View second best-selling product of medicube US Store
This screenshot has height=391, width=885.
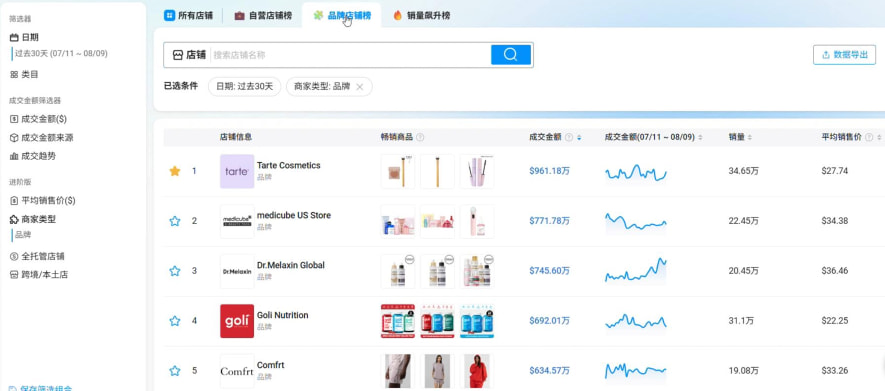(x=437, y=221)
